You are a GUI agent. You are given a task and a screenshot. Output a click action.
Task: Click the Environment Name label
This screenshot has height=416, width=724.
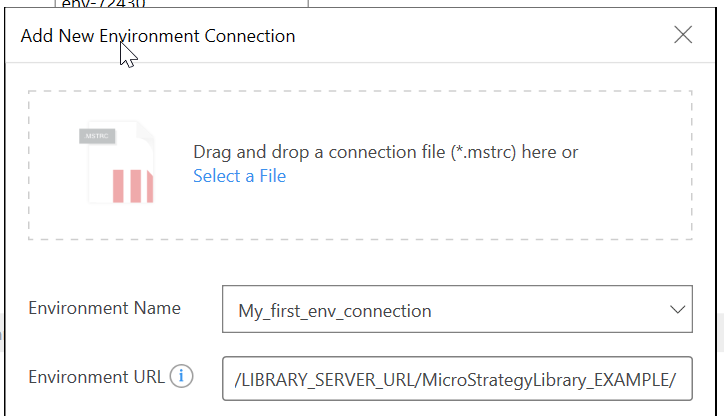[x=104, y=308]
